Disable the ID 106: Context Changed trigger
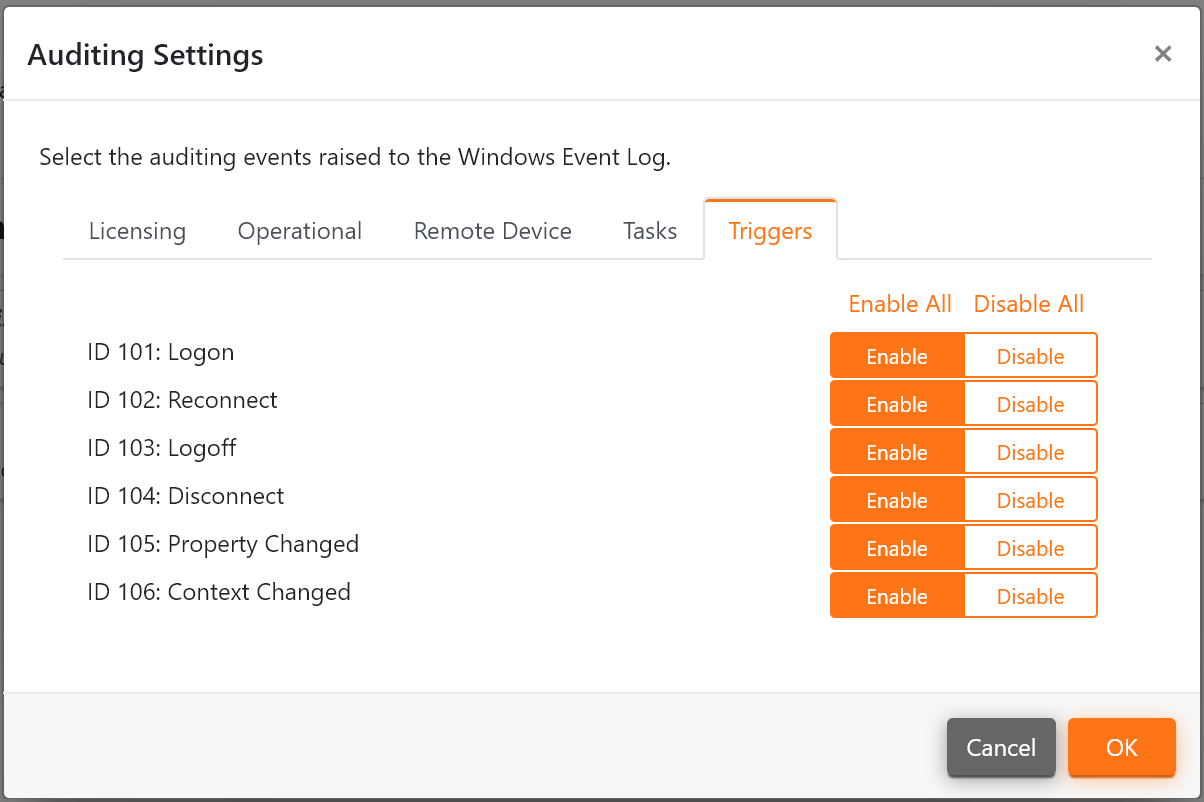1204x802 pixels. (x=1030, y=595)
